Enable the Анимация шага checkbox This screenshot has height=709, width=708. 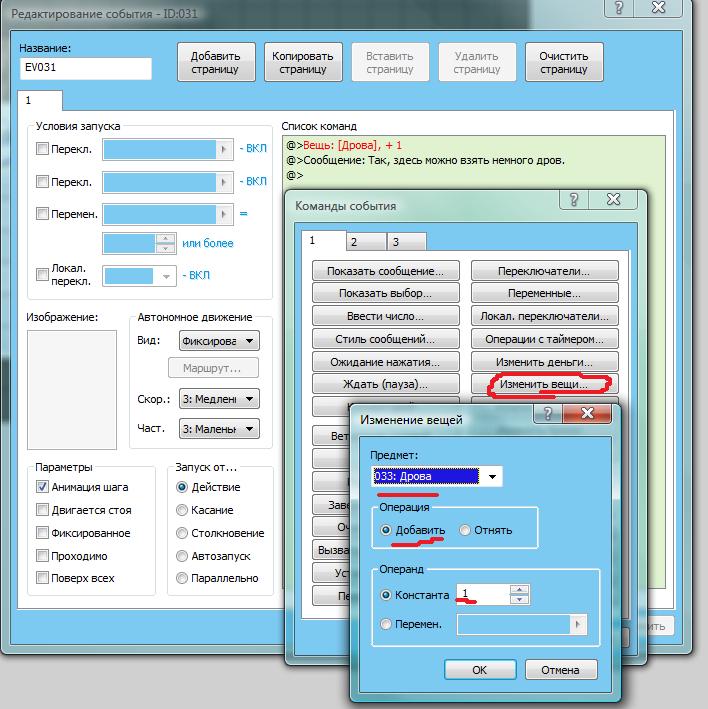[42, 487]
